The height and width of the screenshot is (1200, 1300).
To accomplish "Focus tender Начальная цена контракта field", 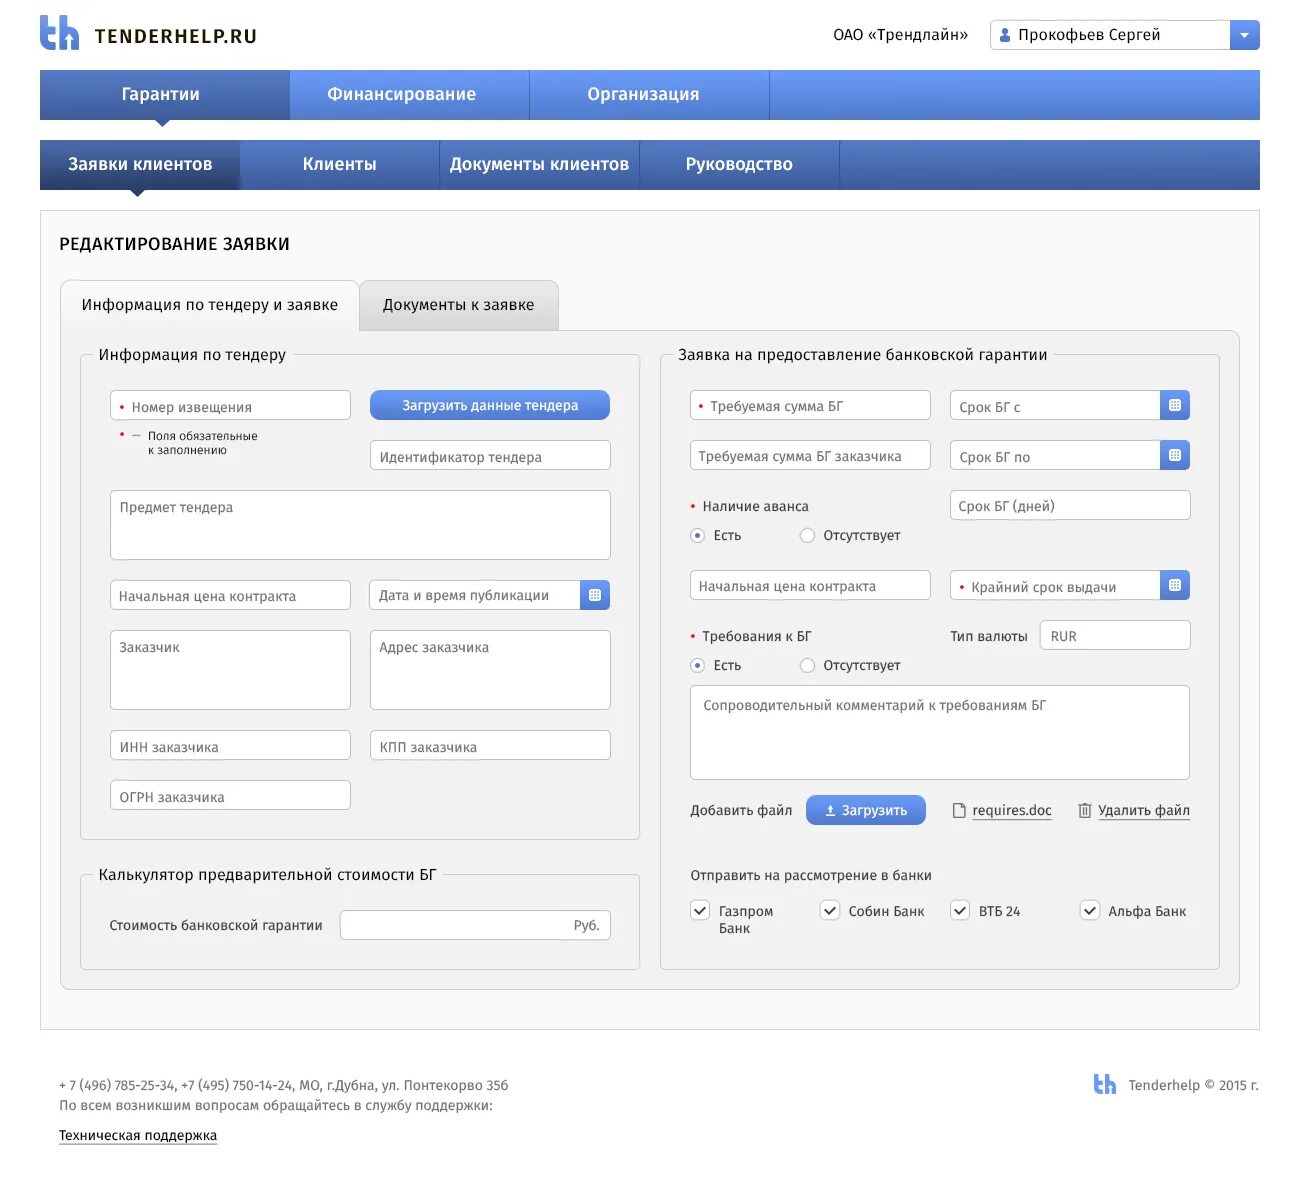I will tap(230, 595).
